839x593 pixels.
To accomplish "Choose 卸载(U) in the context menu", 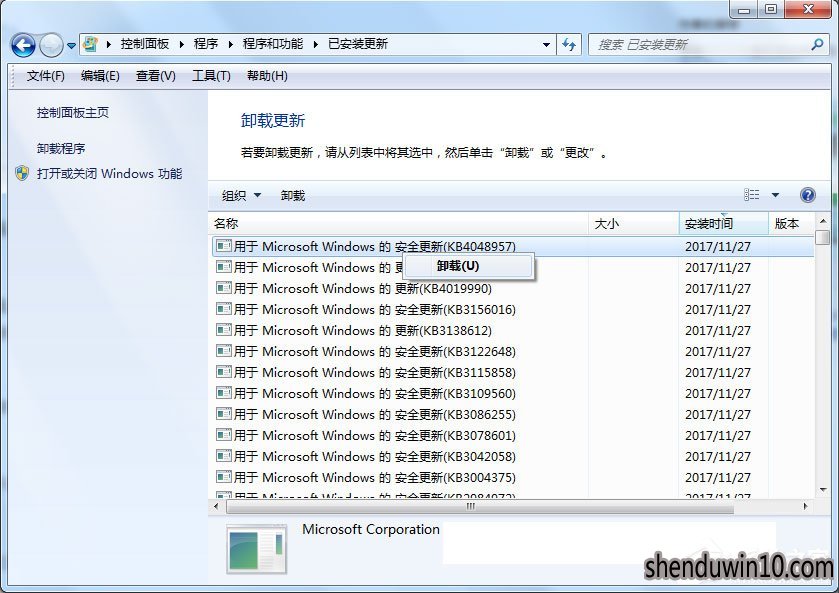I will point(469,266).
